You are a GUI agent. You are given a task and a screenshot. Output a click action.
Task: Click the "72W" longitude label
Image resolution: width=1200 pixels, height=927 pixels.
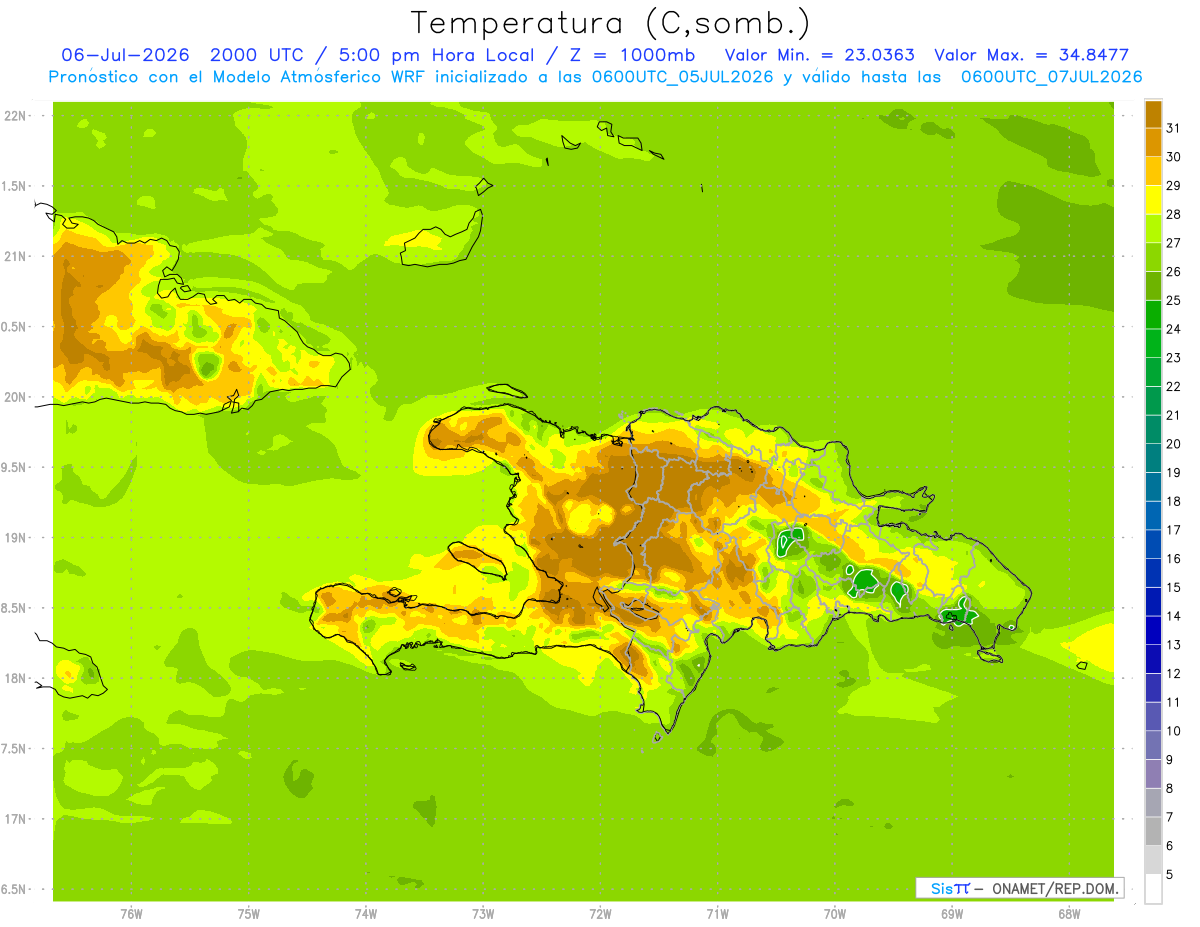600,914
